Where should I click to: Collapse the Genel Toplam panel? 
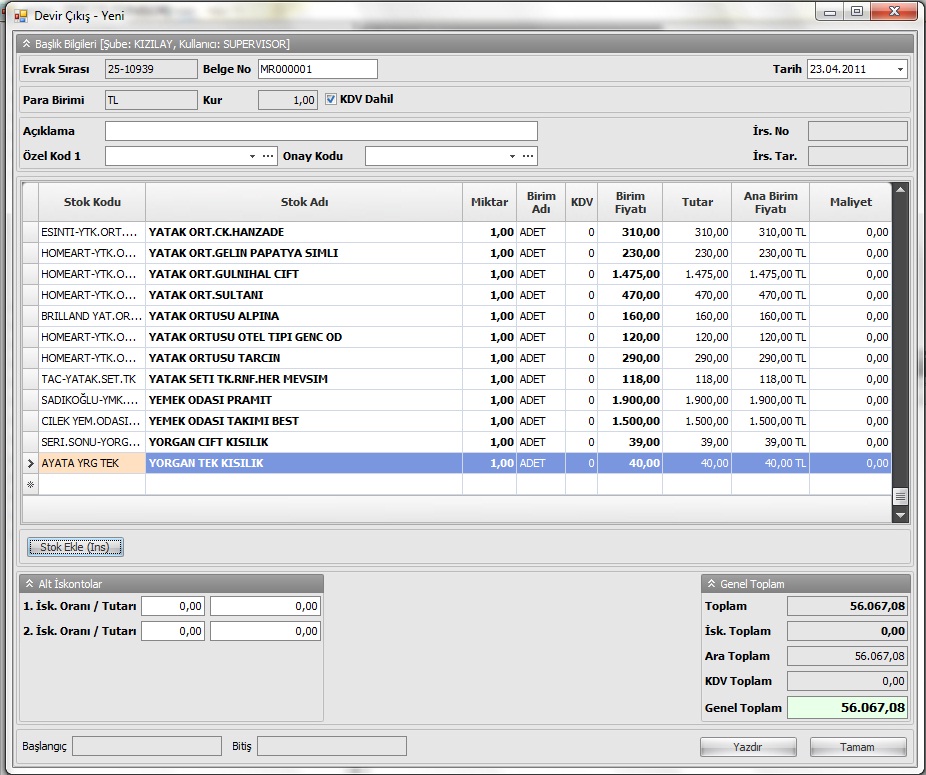711,584
